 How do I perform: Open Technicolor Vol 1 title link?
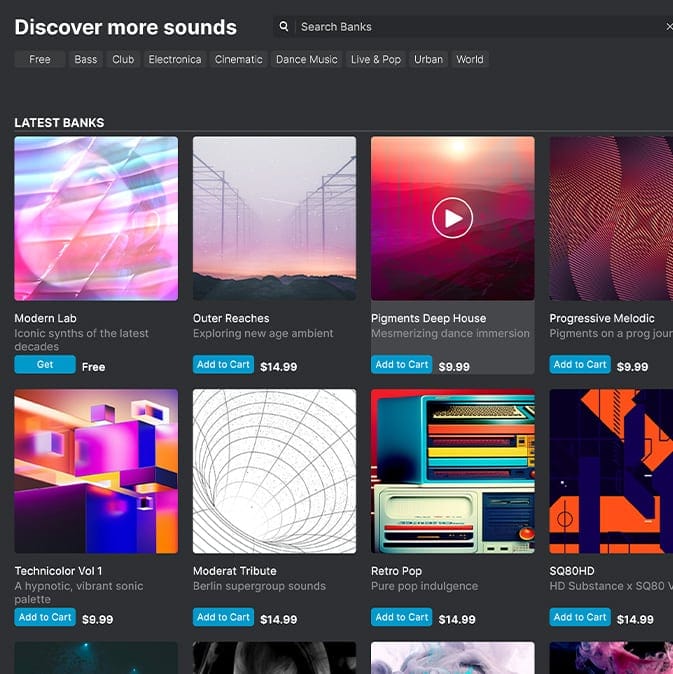[x=58, y=571]
